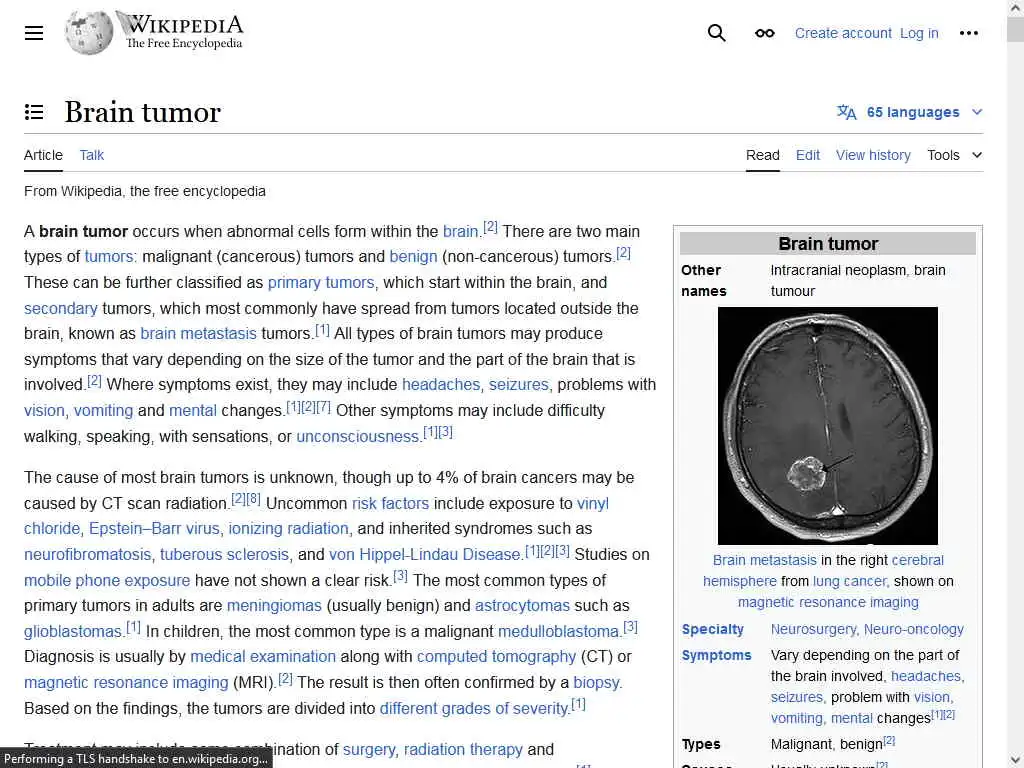Open the 'unconsciousness' link
The height and width of the screenshot is (768, 1024).
point(358,437)
